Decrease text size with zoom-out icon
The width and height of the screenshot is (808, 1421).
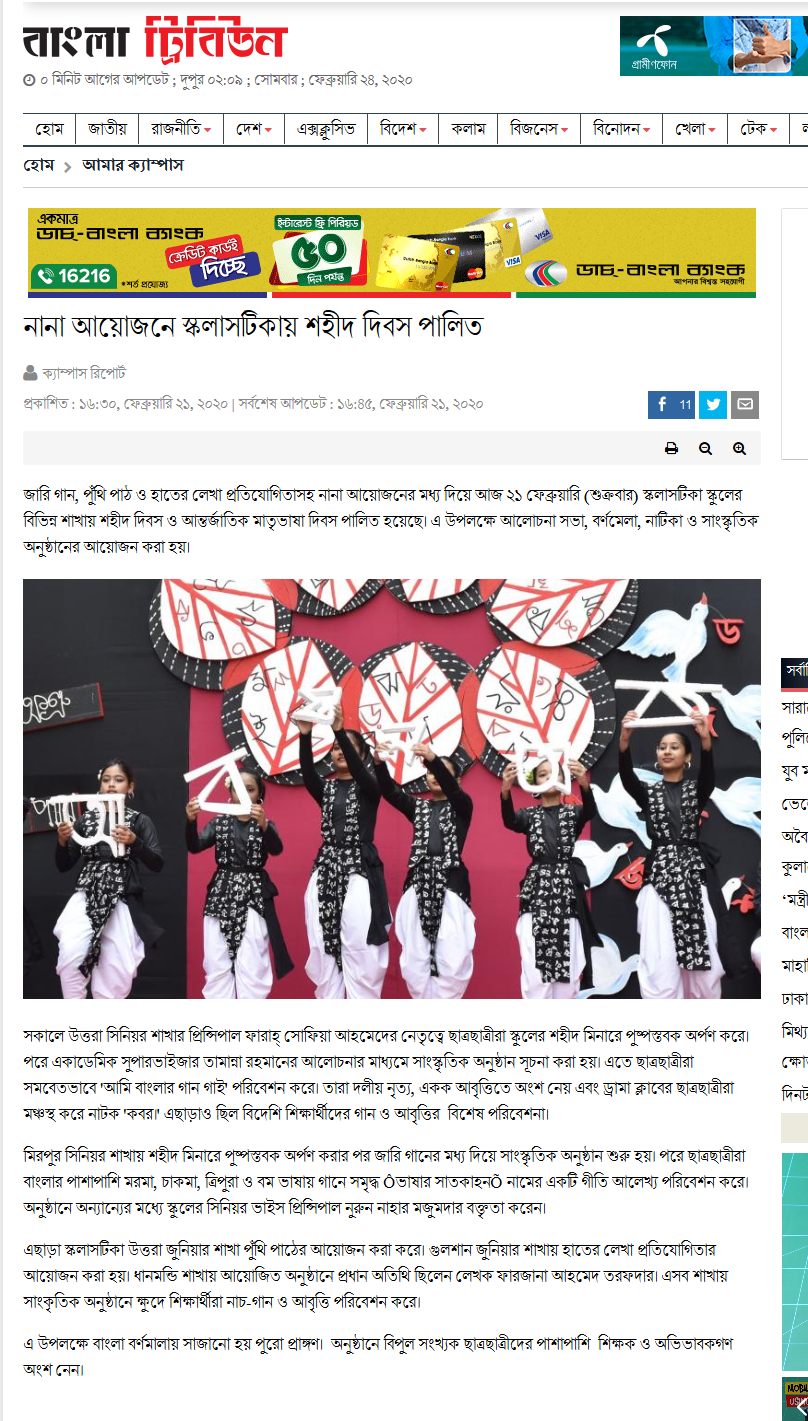706,449
